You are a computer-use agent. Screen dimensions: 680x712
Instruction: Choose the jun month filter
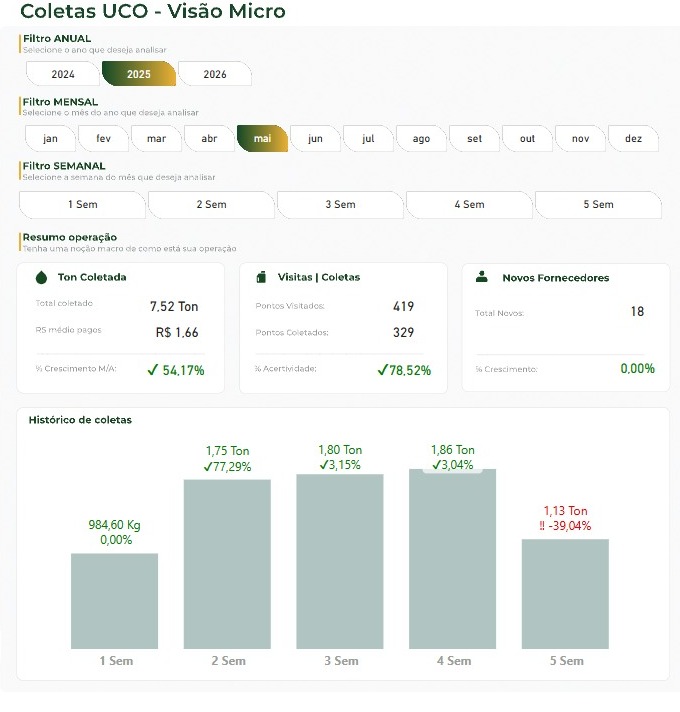click(315, 138)
